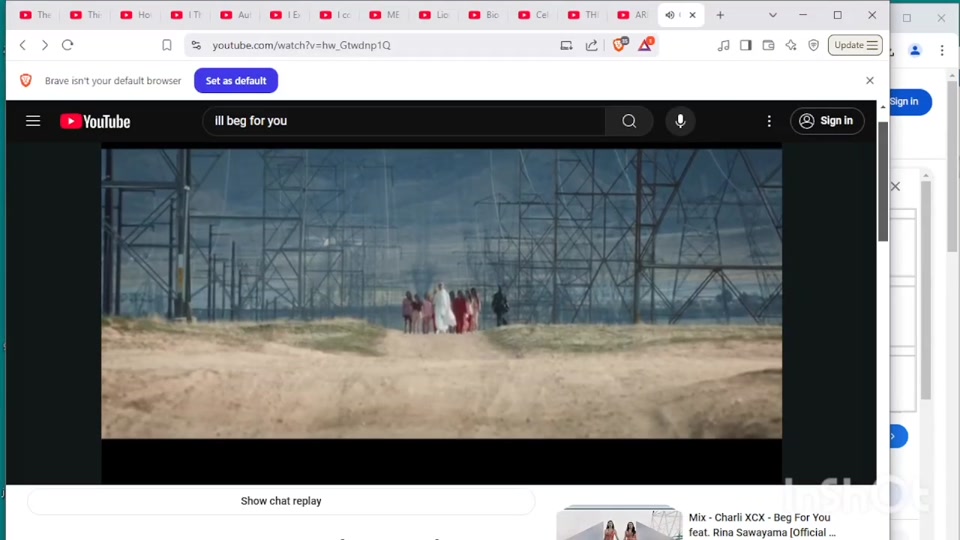Open the YouTube hamburger guide menu
960x540 pixels.
[33, 121]
